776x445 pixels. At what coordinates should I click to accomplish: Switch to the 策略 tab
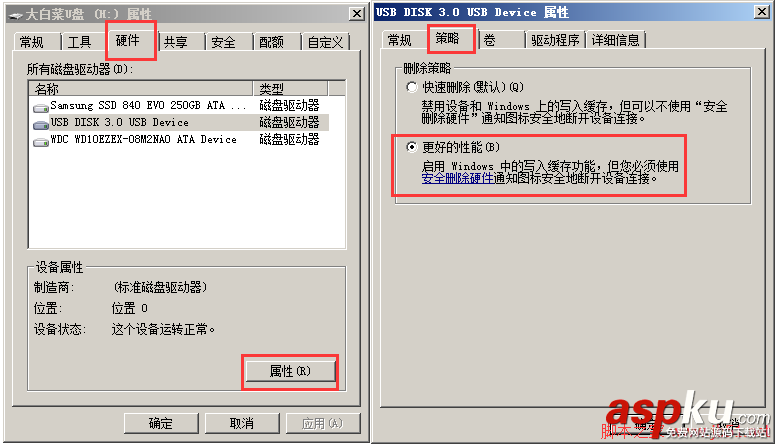447,38
